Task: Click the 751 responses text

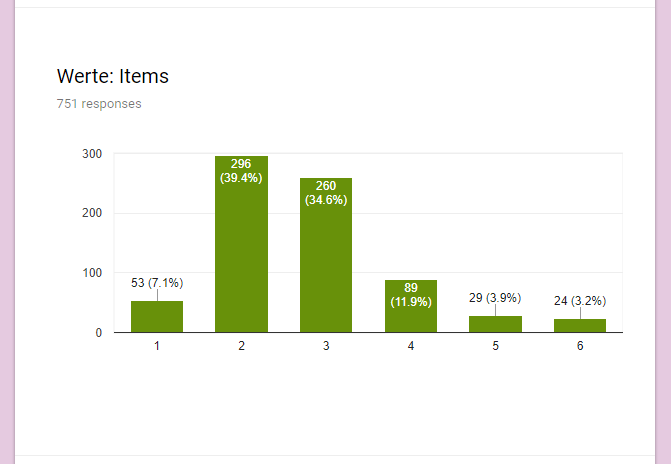Action: tap(99, 104)
